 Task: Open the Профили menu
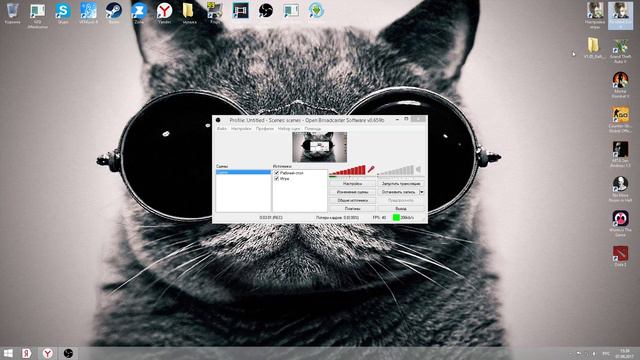coord(265,129)
